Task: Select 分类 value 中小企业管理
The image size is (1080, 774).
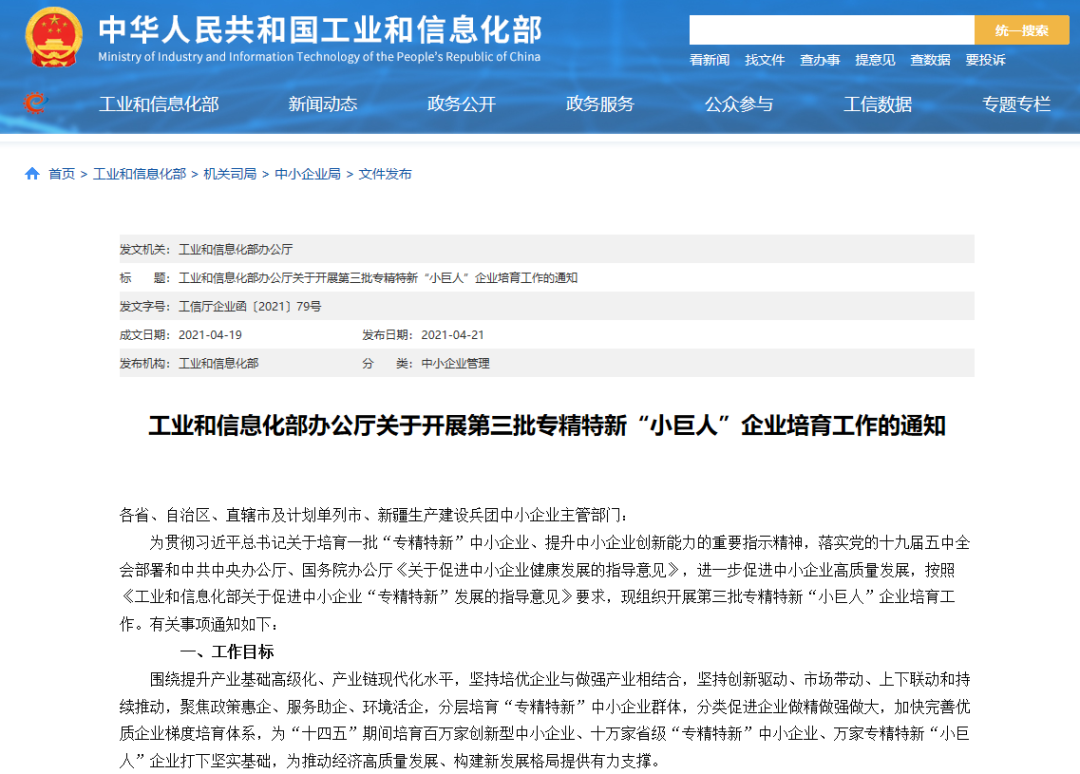Action: click(455, 363)
